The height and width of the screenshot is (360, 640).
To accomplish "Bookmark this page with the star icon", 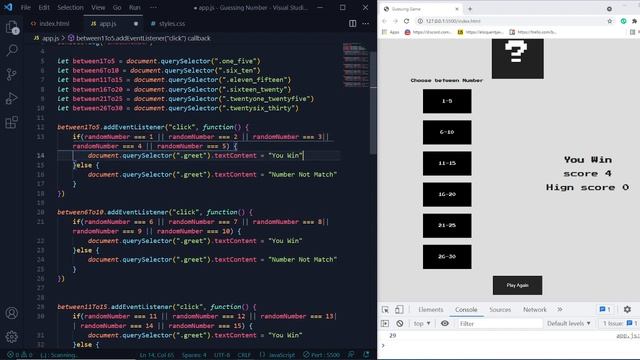I will pyautogui.click(x=609, y=21).
